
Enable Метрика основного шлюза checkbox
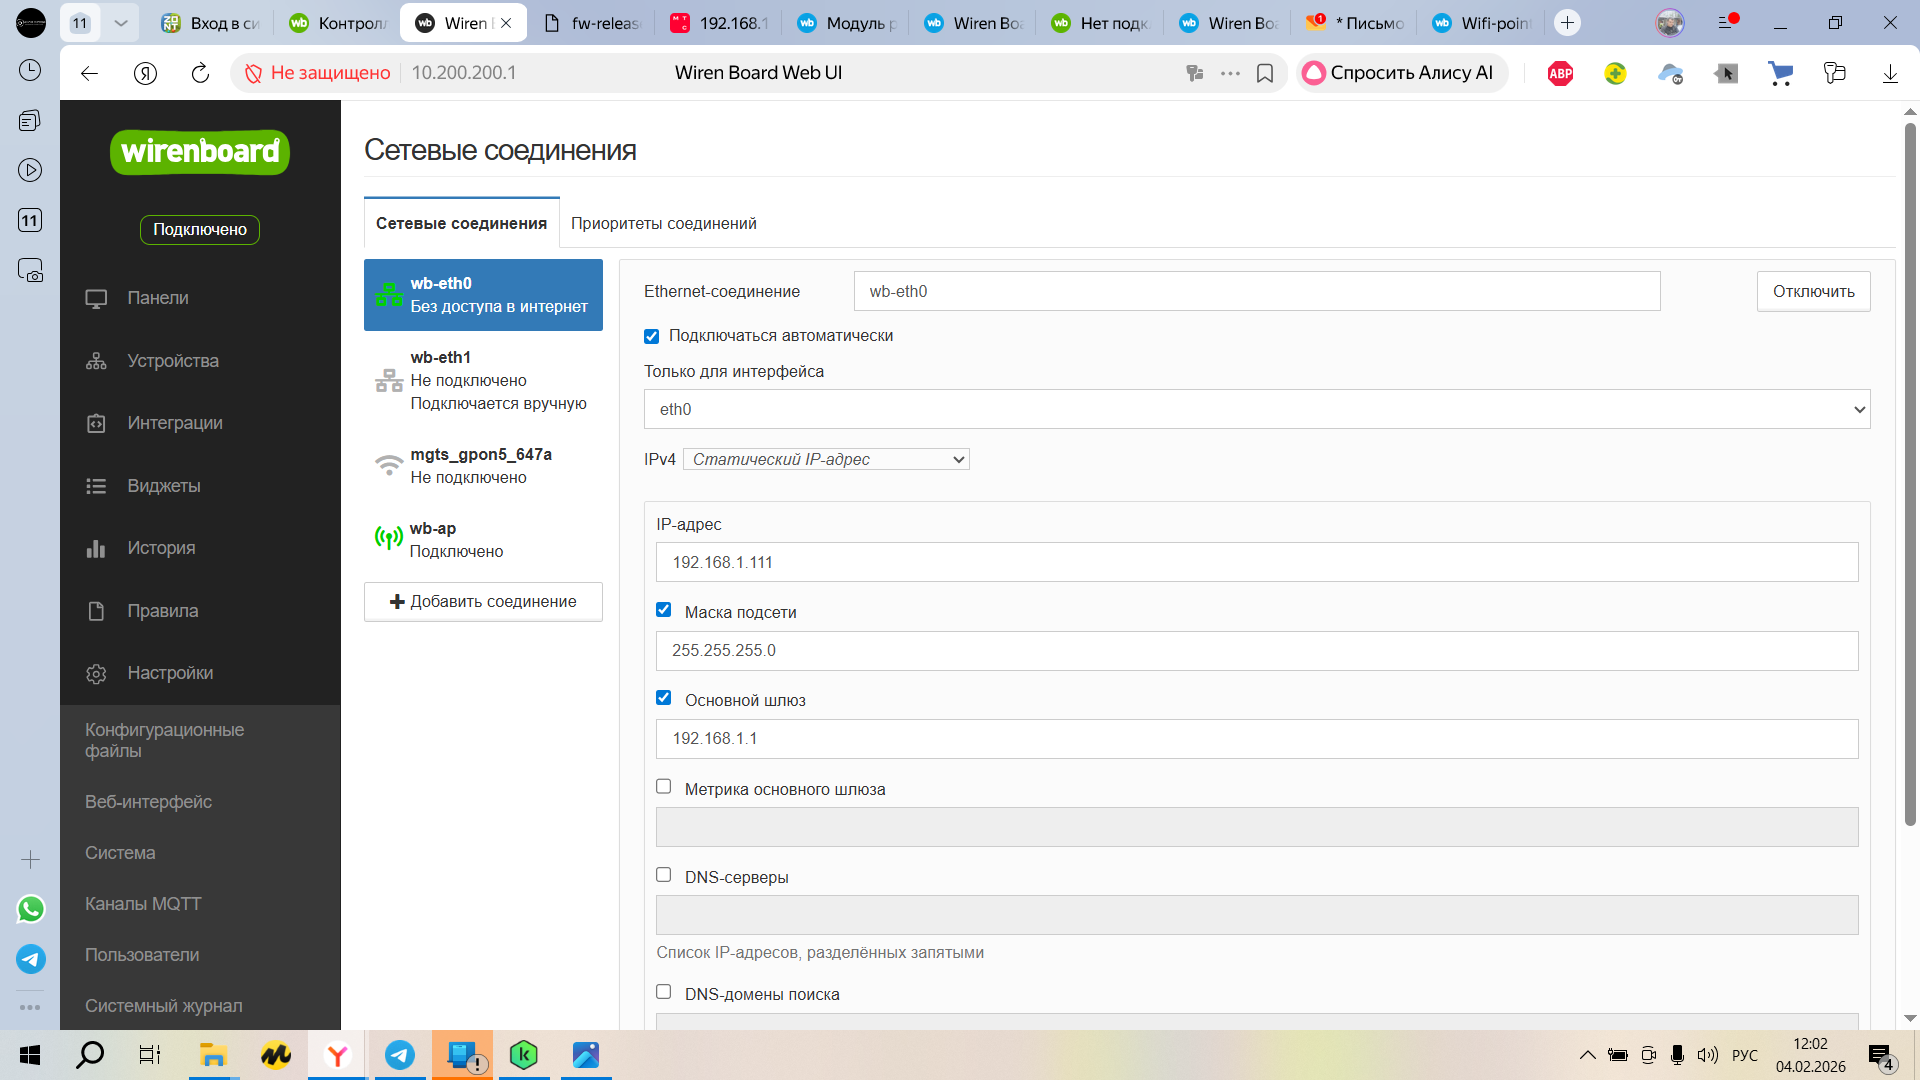664,787
